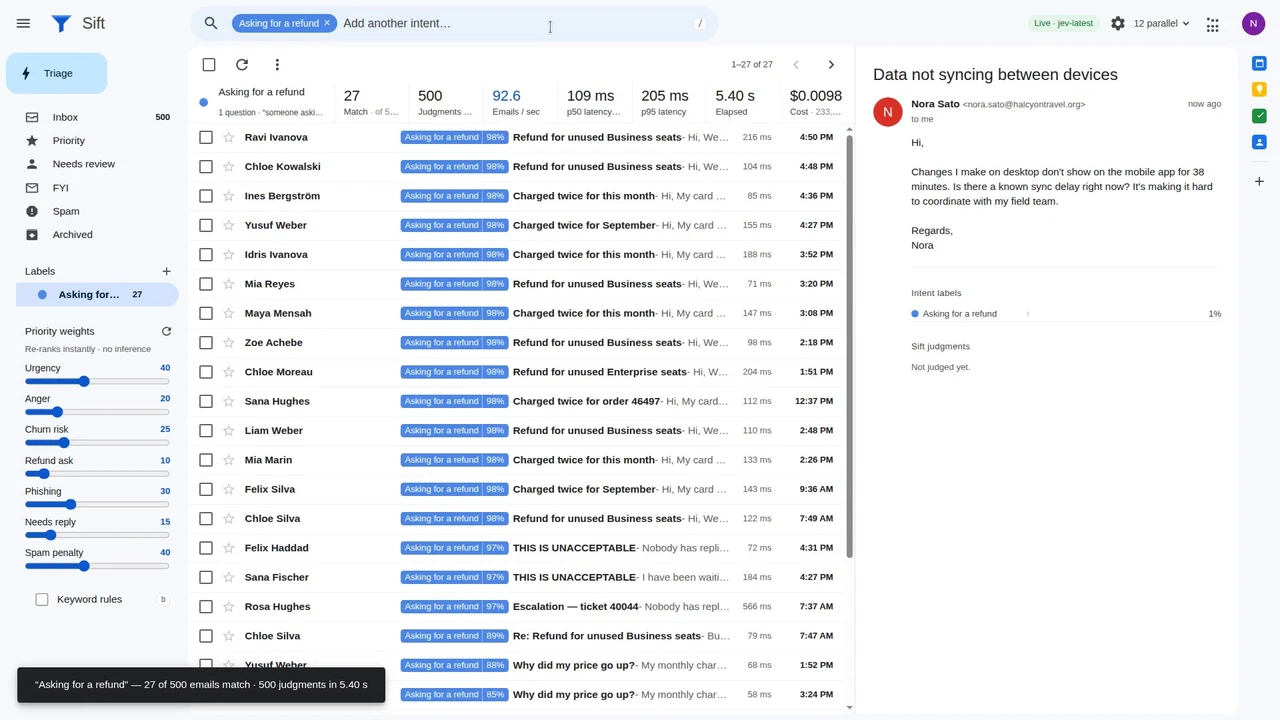Open the Archived folder

pos(97,235)
